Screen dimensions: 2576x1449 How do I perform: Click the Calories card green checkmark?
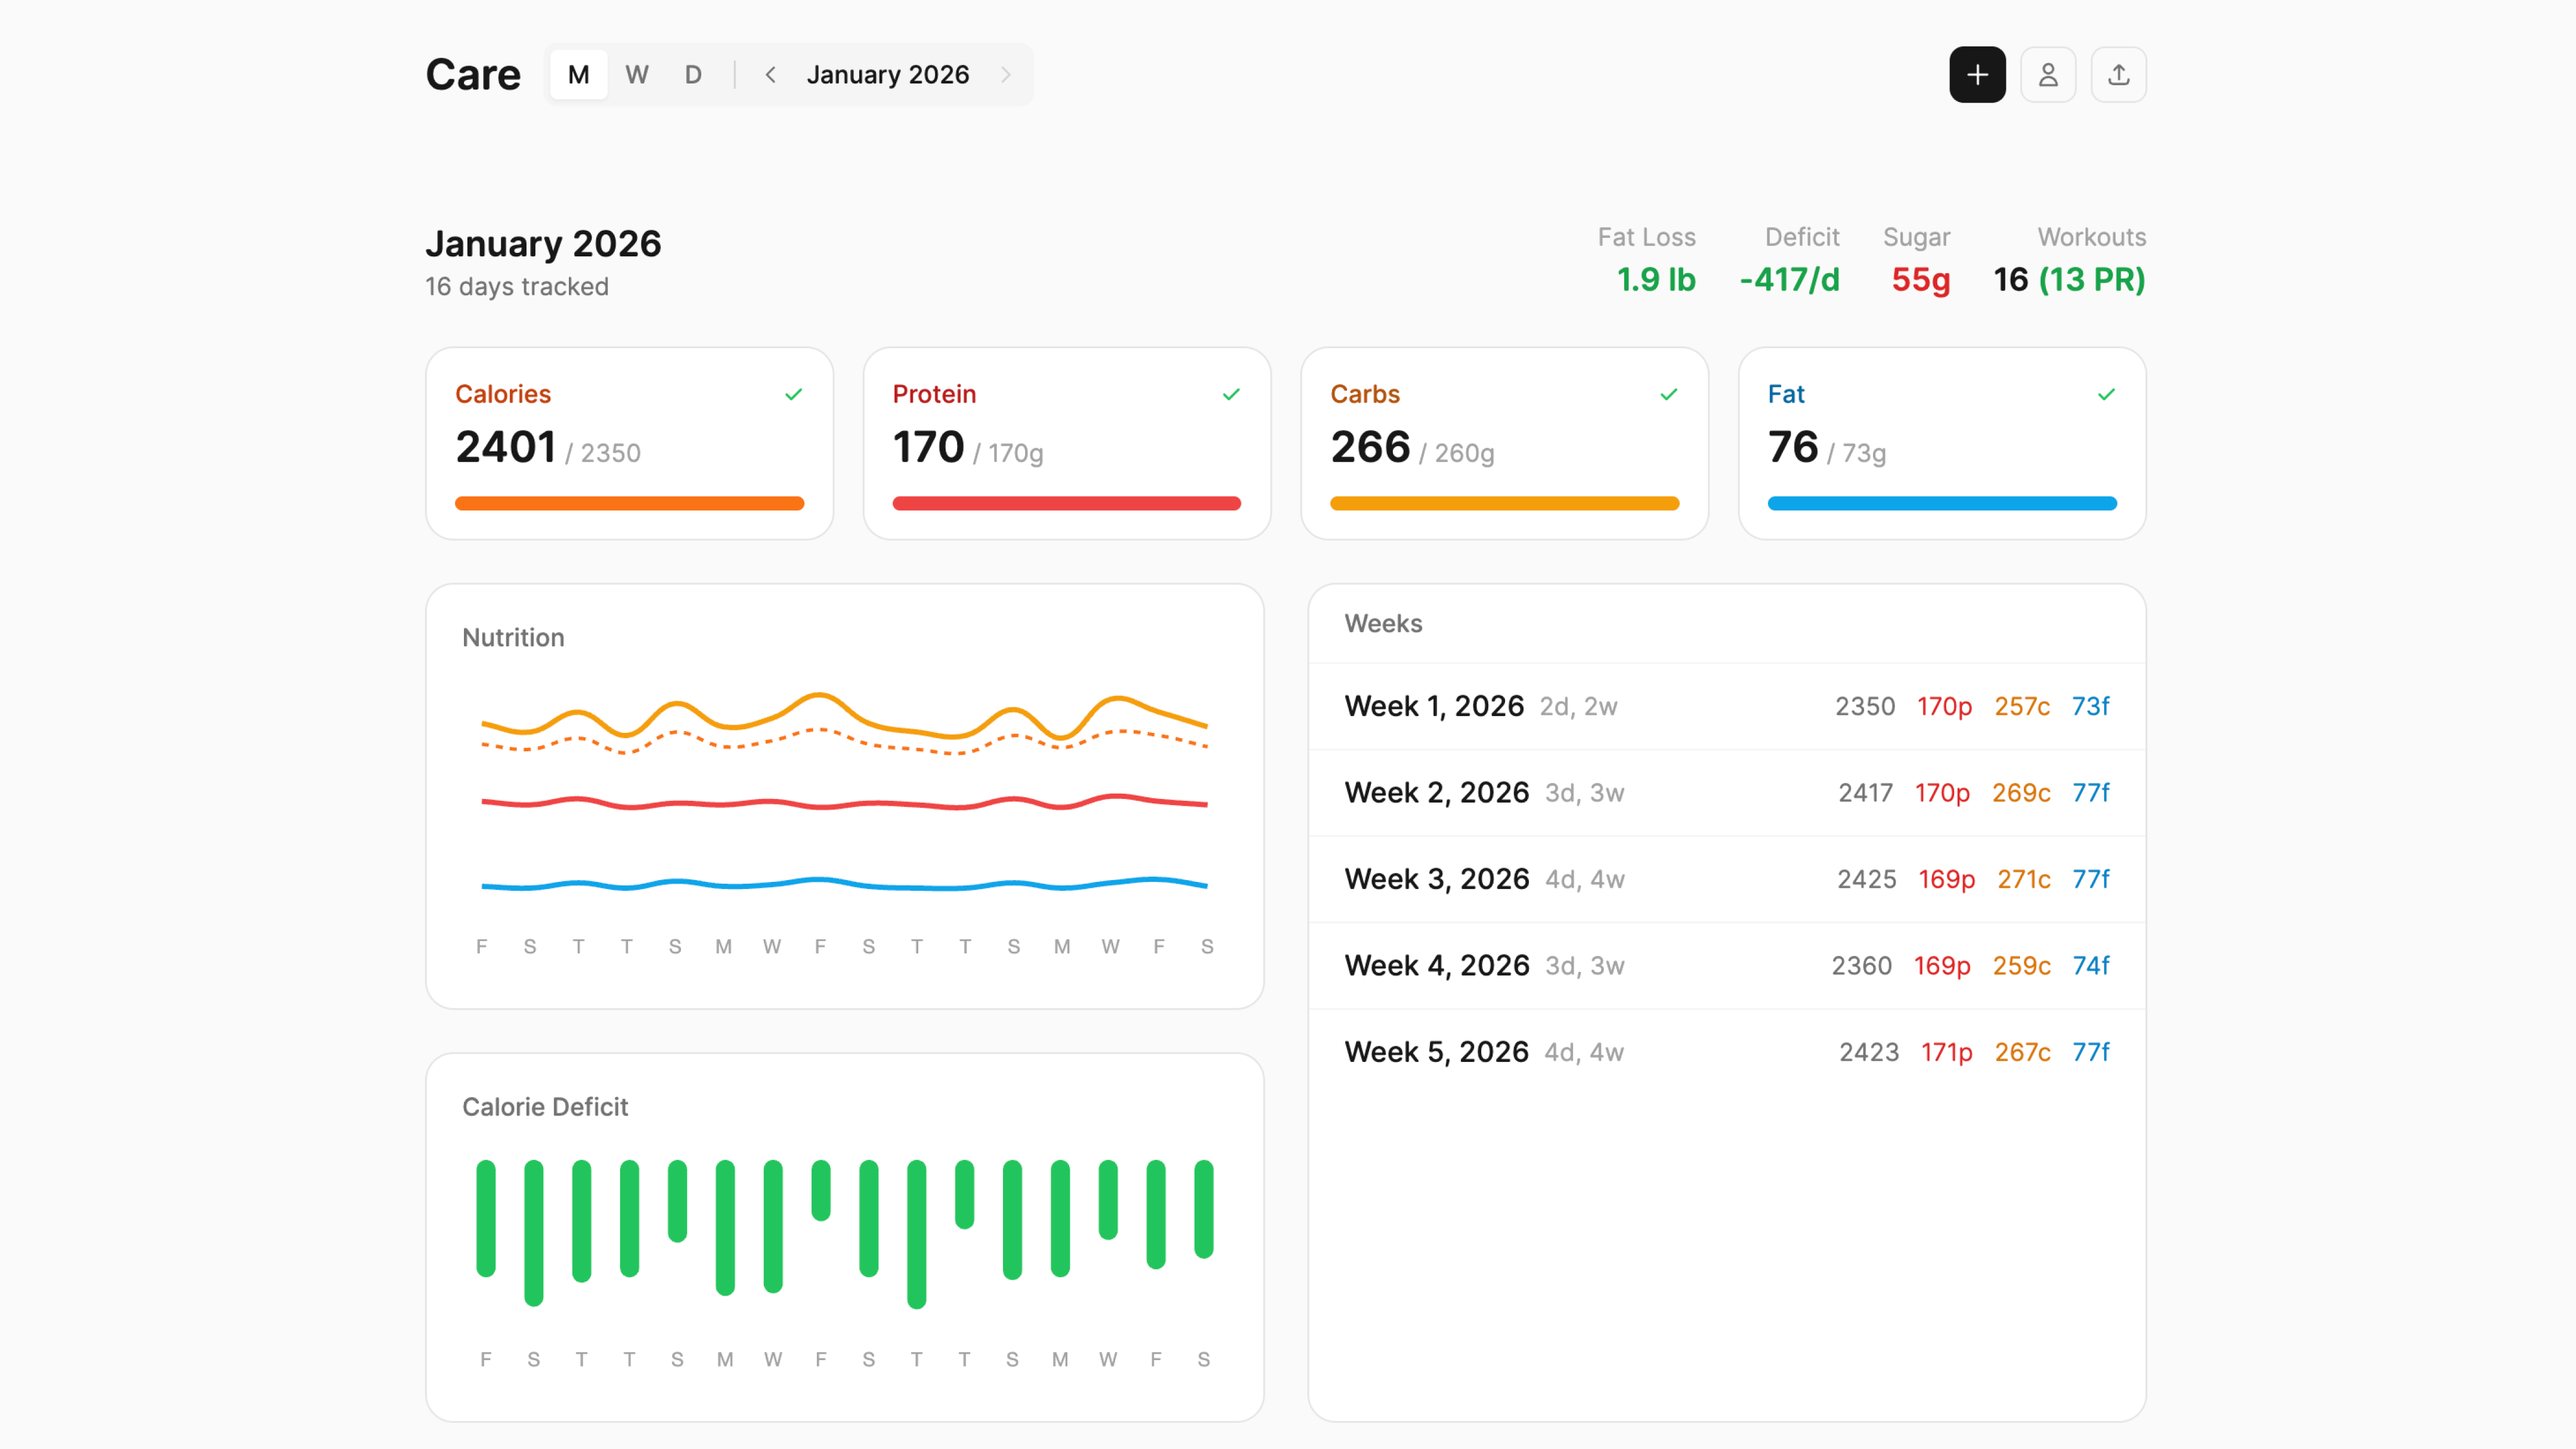(x=793, y=394)
